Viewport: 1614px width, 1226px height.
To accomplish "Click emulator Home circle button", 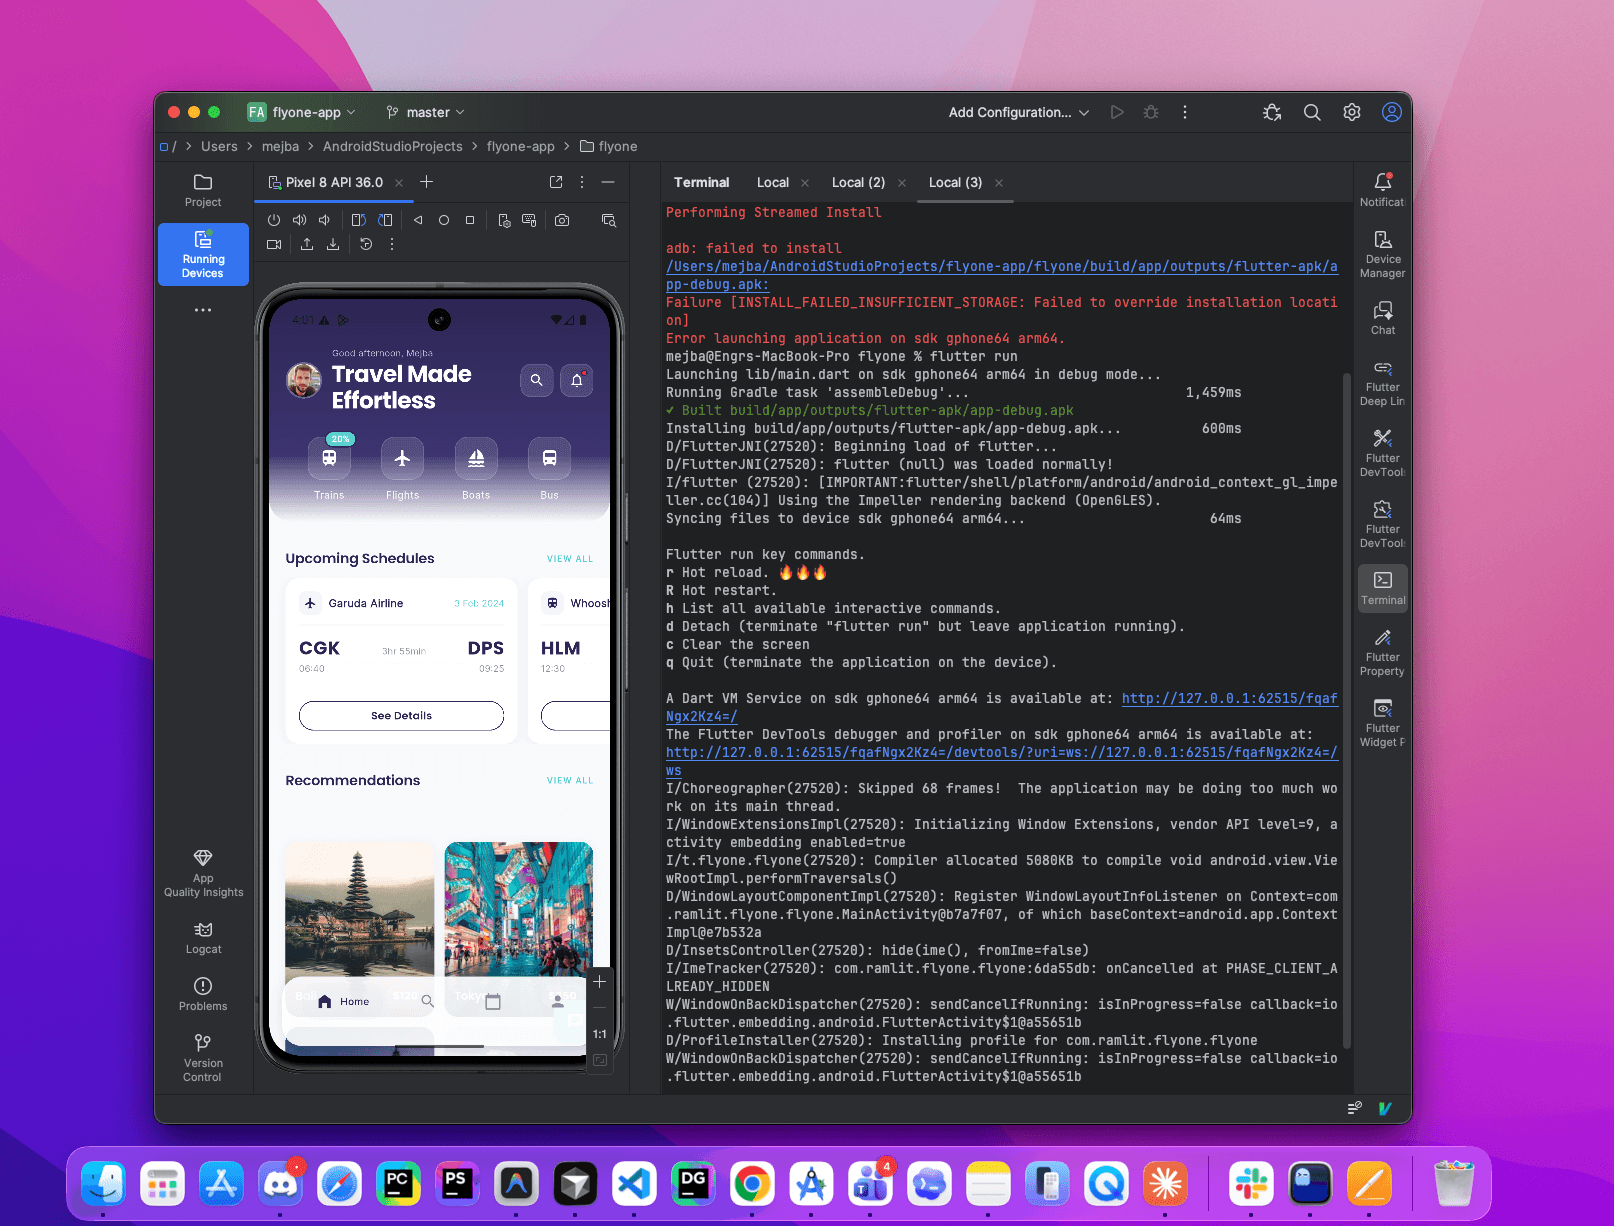I will [444, 220].
